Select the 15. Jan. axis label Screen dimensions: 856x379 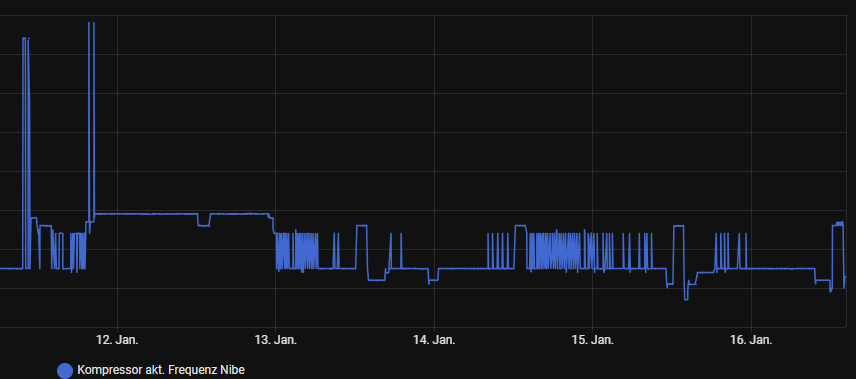tap(593, 340)
